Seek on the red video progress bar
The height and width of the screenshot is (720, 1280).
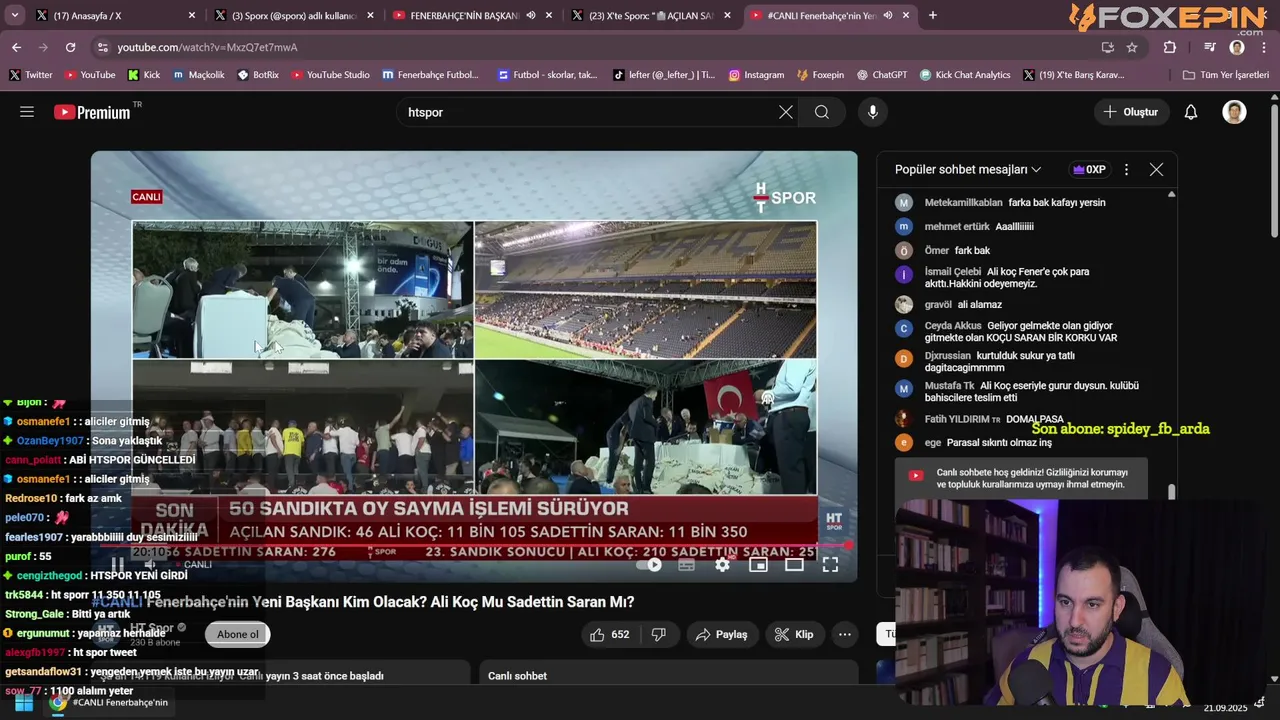coord(474,546)
